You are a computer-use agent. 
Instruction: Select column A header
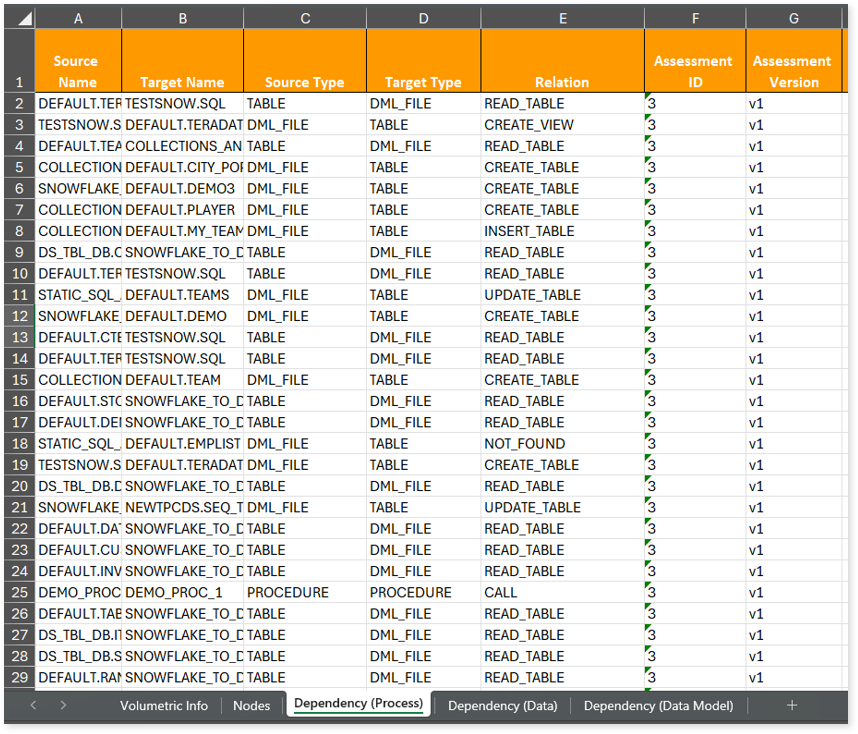click(x=78, y=18)
